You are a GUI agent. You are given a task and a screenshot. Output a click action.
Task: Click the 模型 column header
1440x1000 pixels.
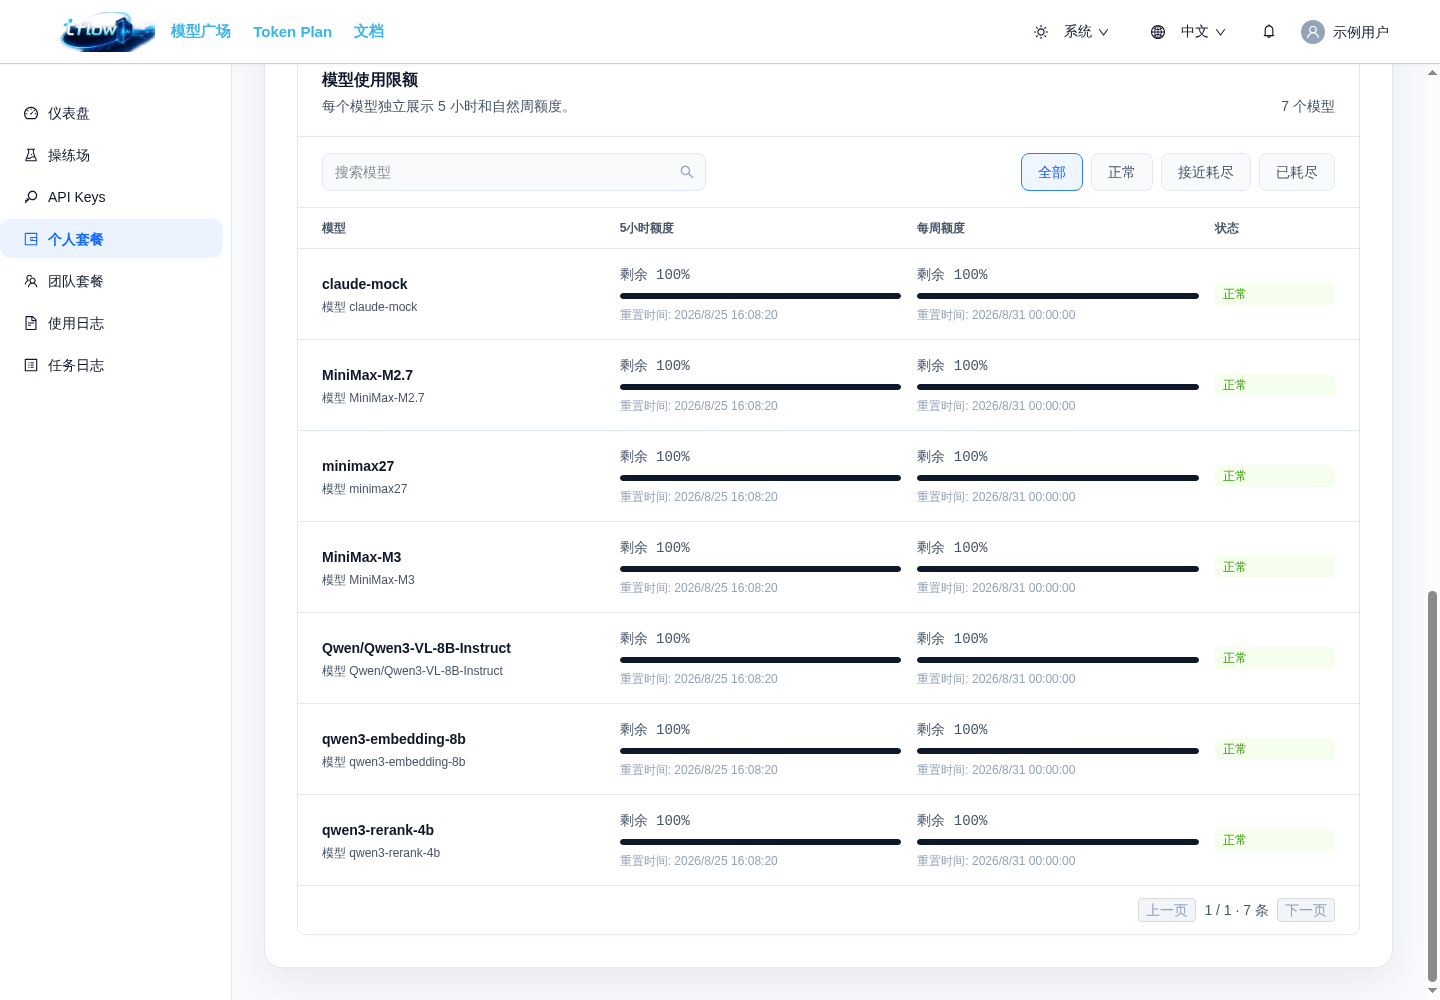(334, 228)
